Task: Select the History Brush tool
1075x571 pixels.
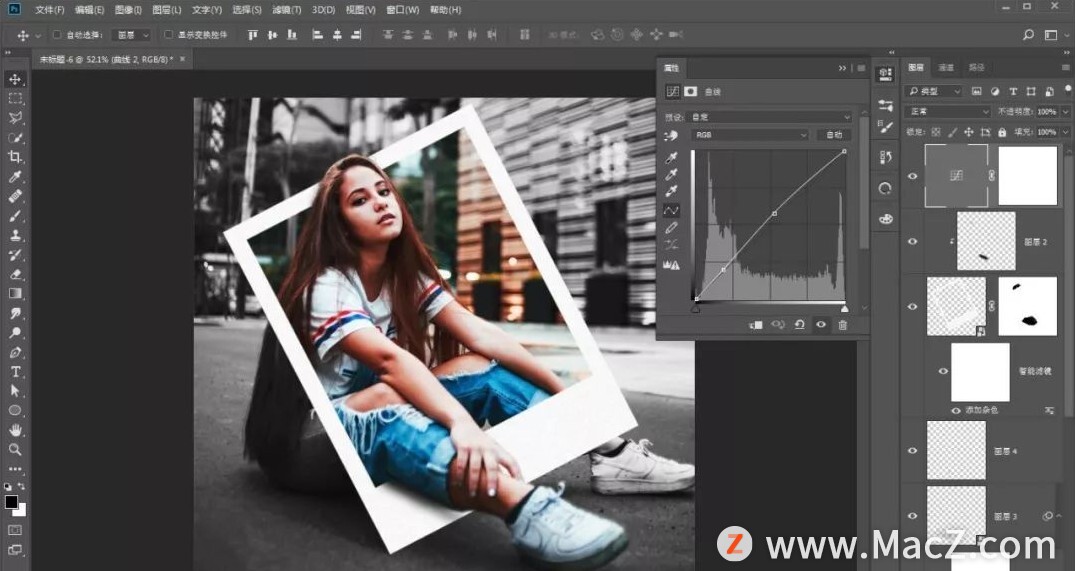Action: coord(15,254)
